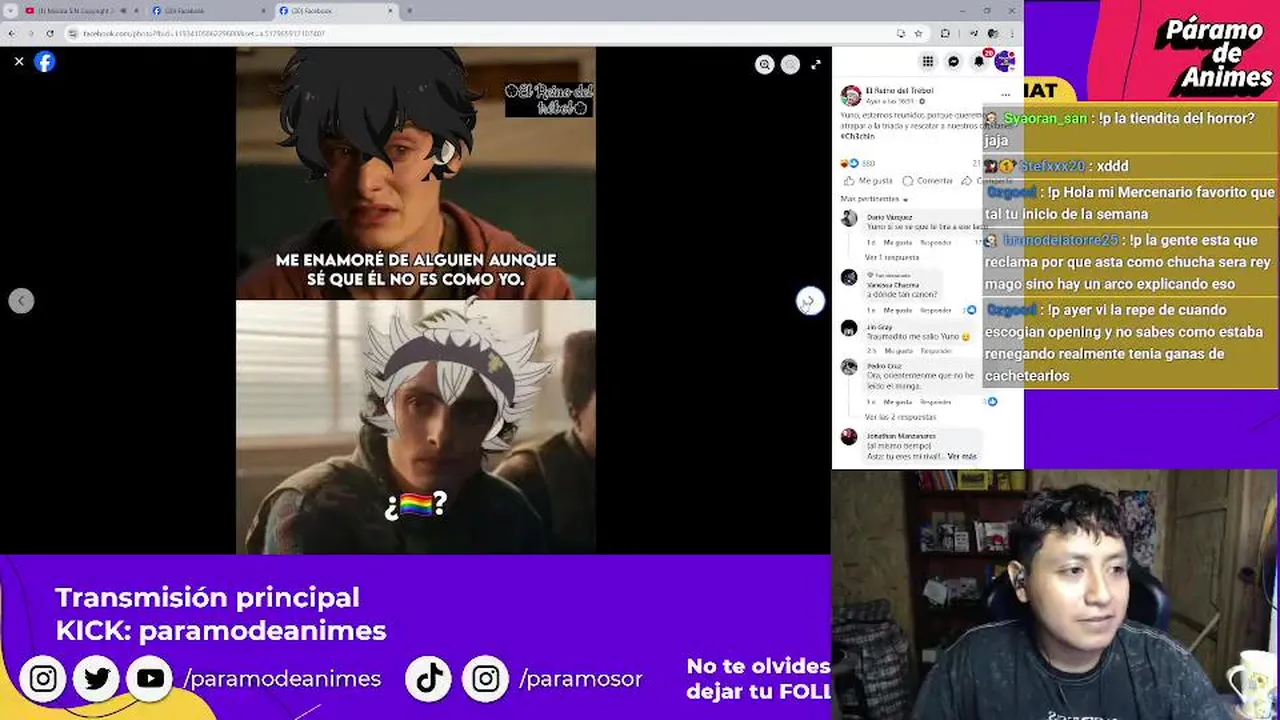Click the browser address bar URL
This screenshot has height=720, width=1280.
click(x=204, y=33)
